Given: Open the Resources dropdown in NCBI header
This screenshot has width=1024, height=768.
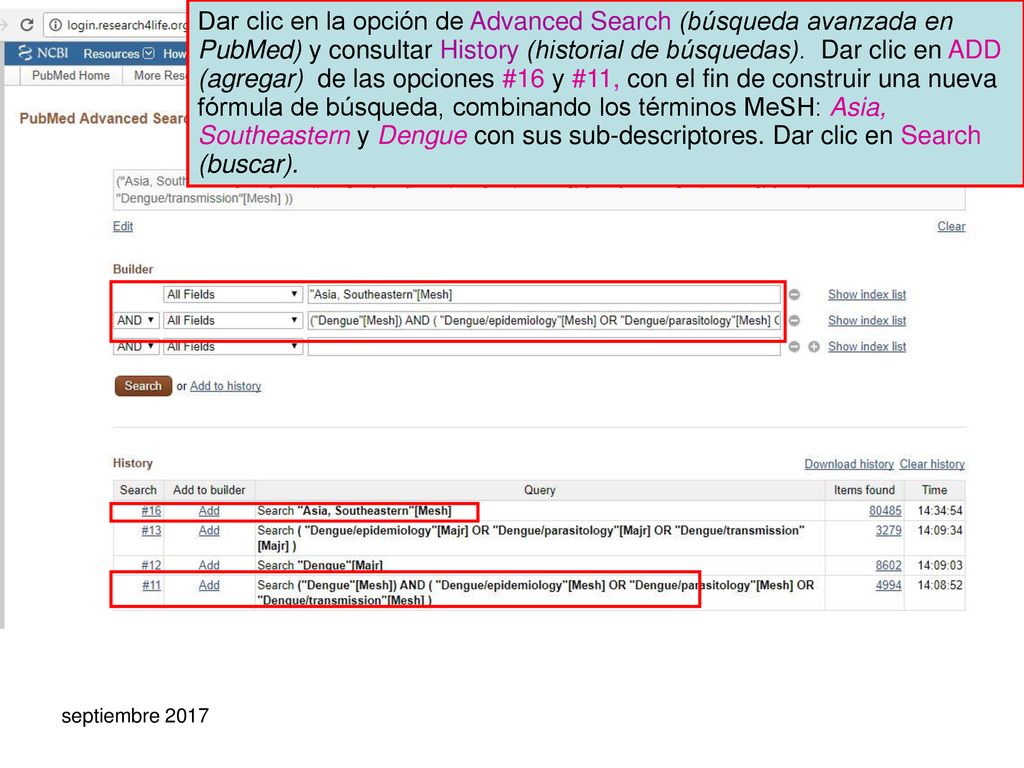Looking at the screenshot, I should click(x=118, y=54).
